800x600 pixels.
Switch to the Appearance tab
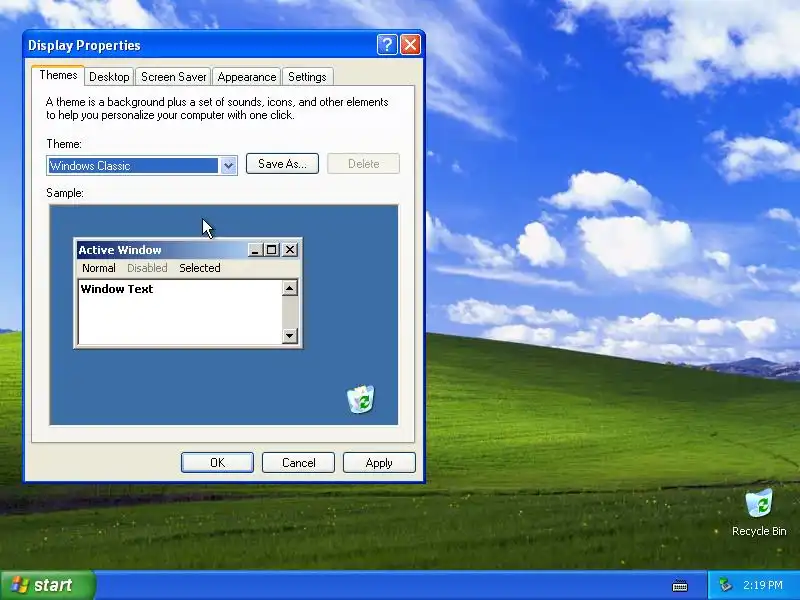tap(246, 77)
